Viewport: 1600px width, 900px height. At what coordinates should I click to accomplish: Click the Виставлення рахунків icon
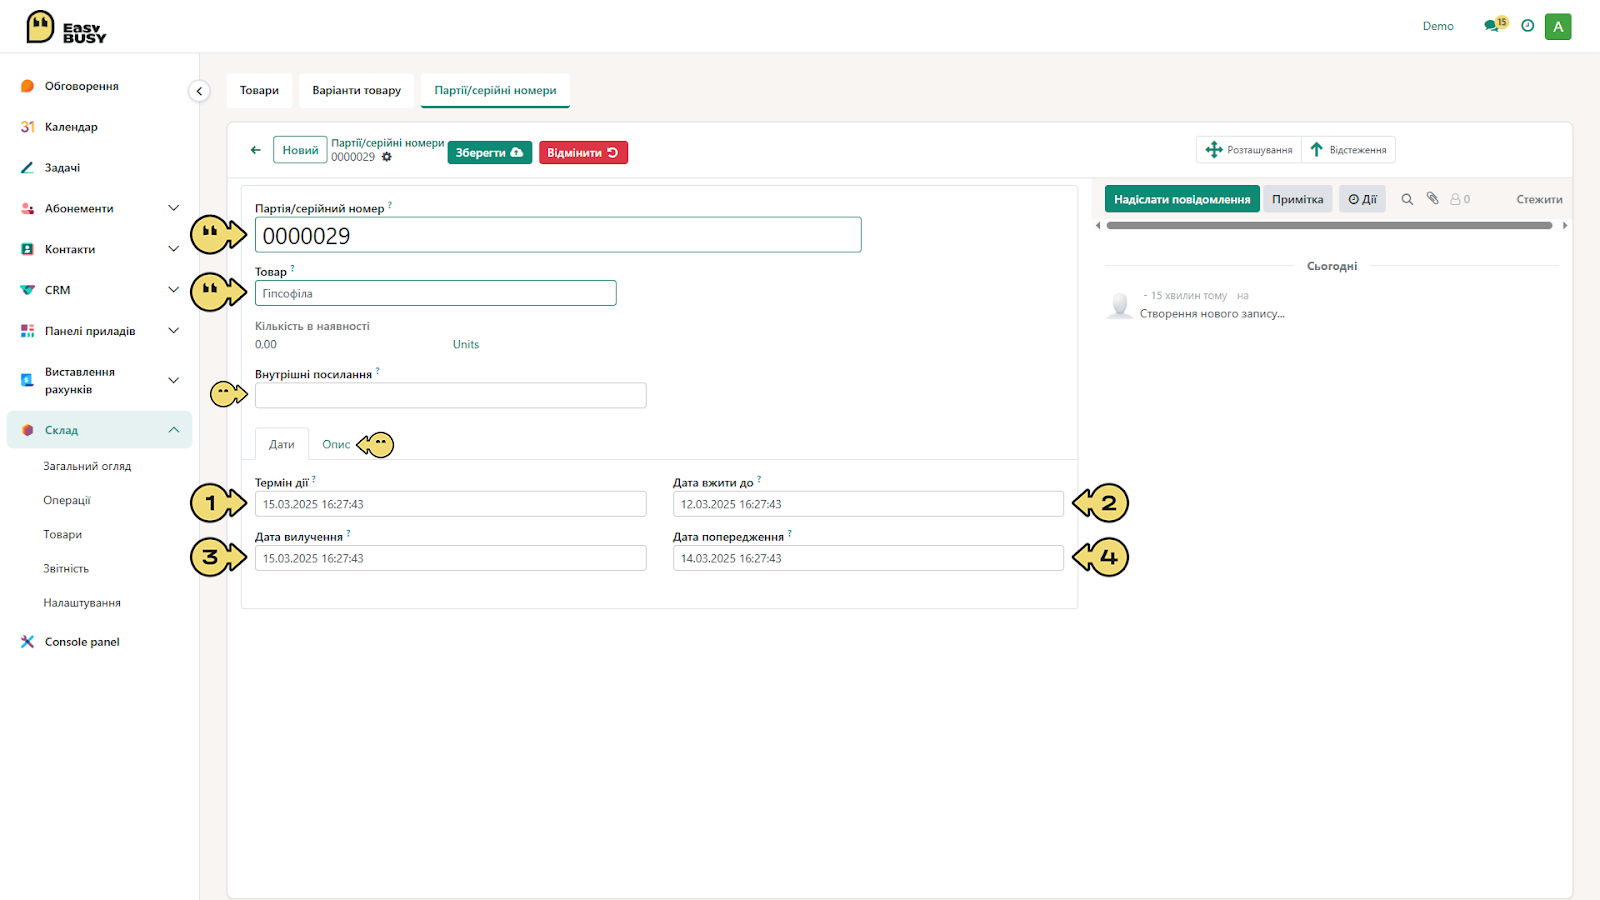tap(27, 380)
